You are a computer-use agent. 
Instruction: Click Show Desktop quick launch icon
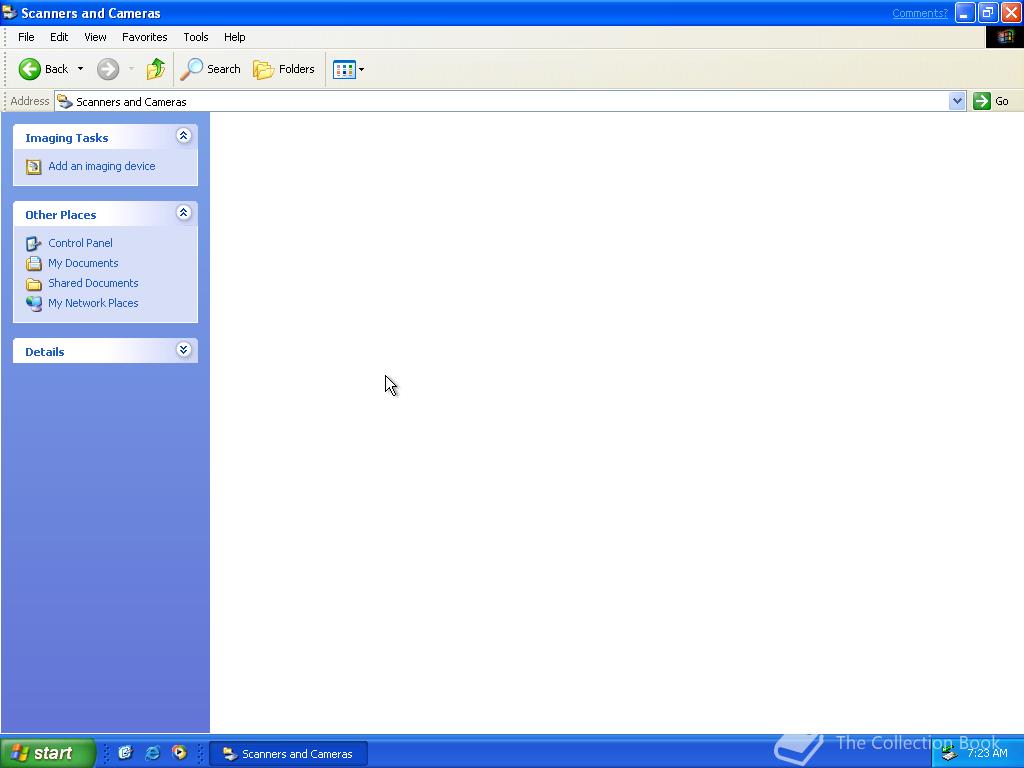[125, 753]
